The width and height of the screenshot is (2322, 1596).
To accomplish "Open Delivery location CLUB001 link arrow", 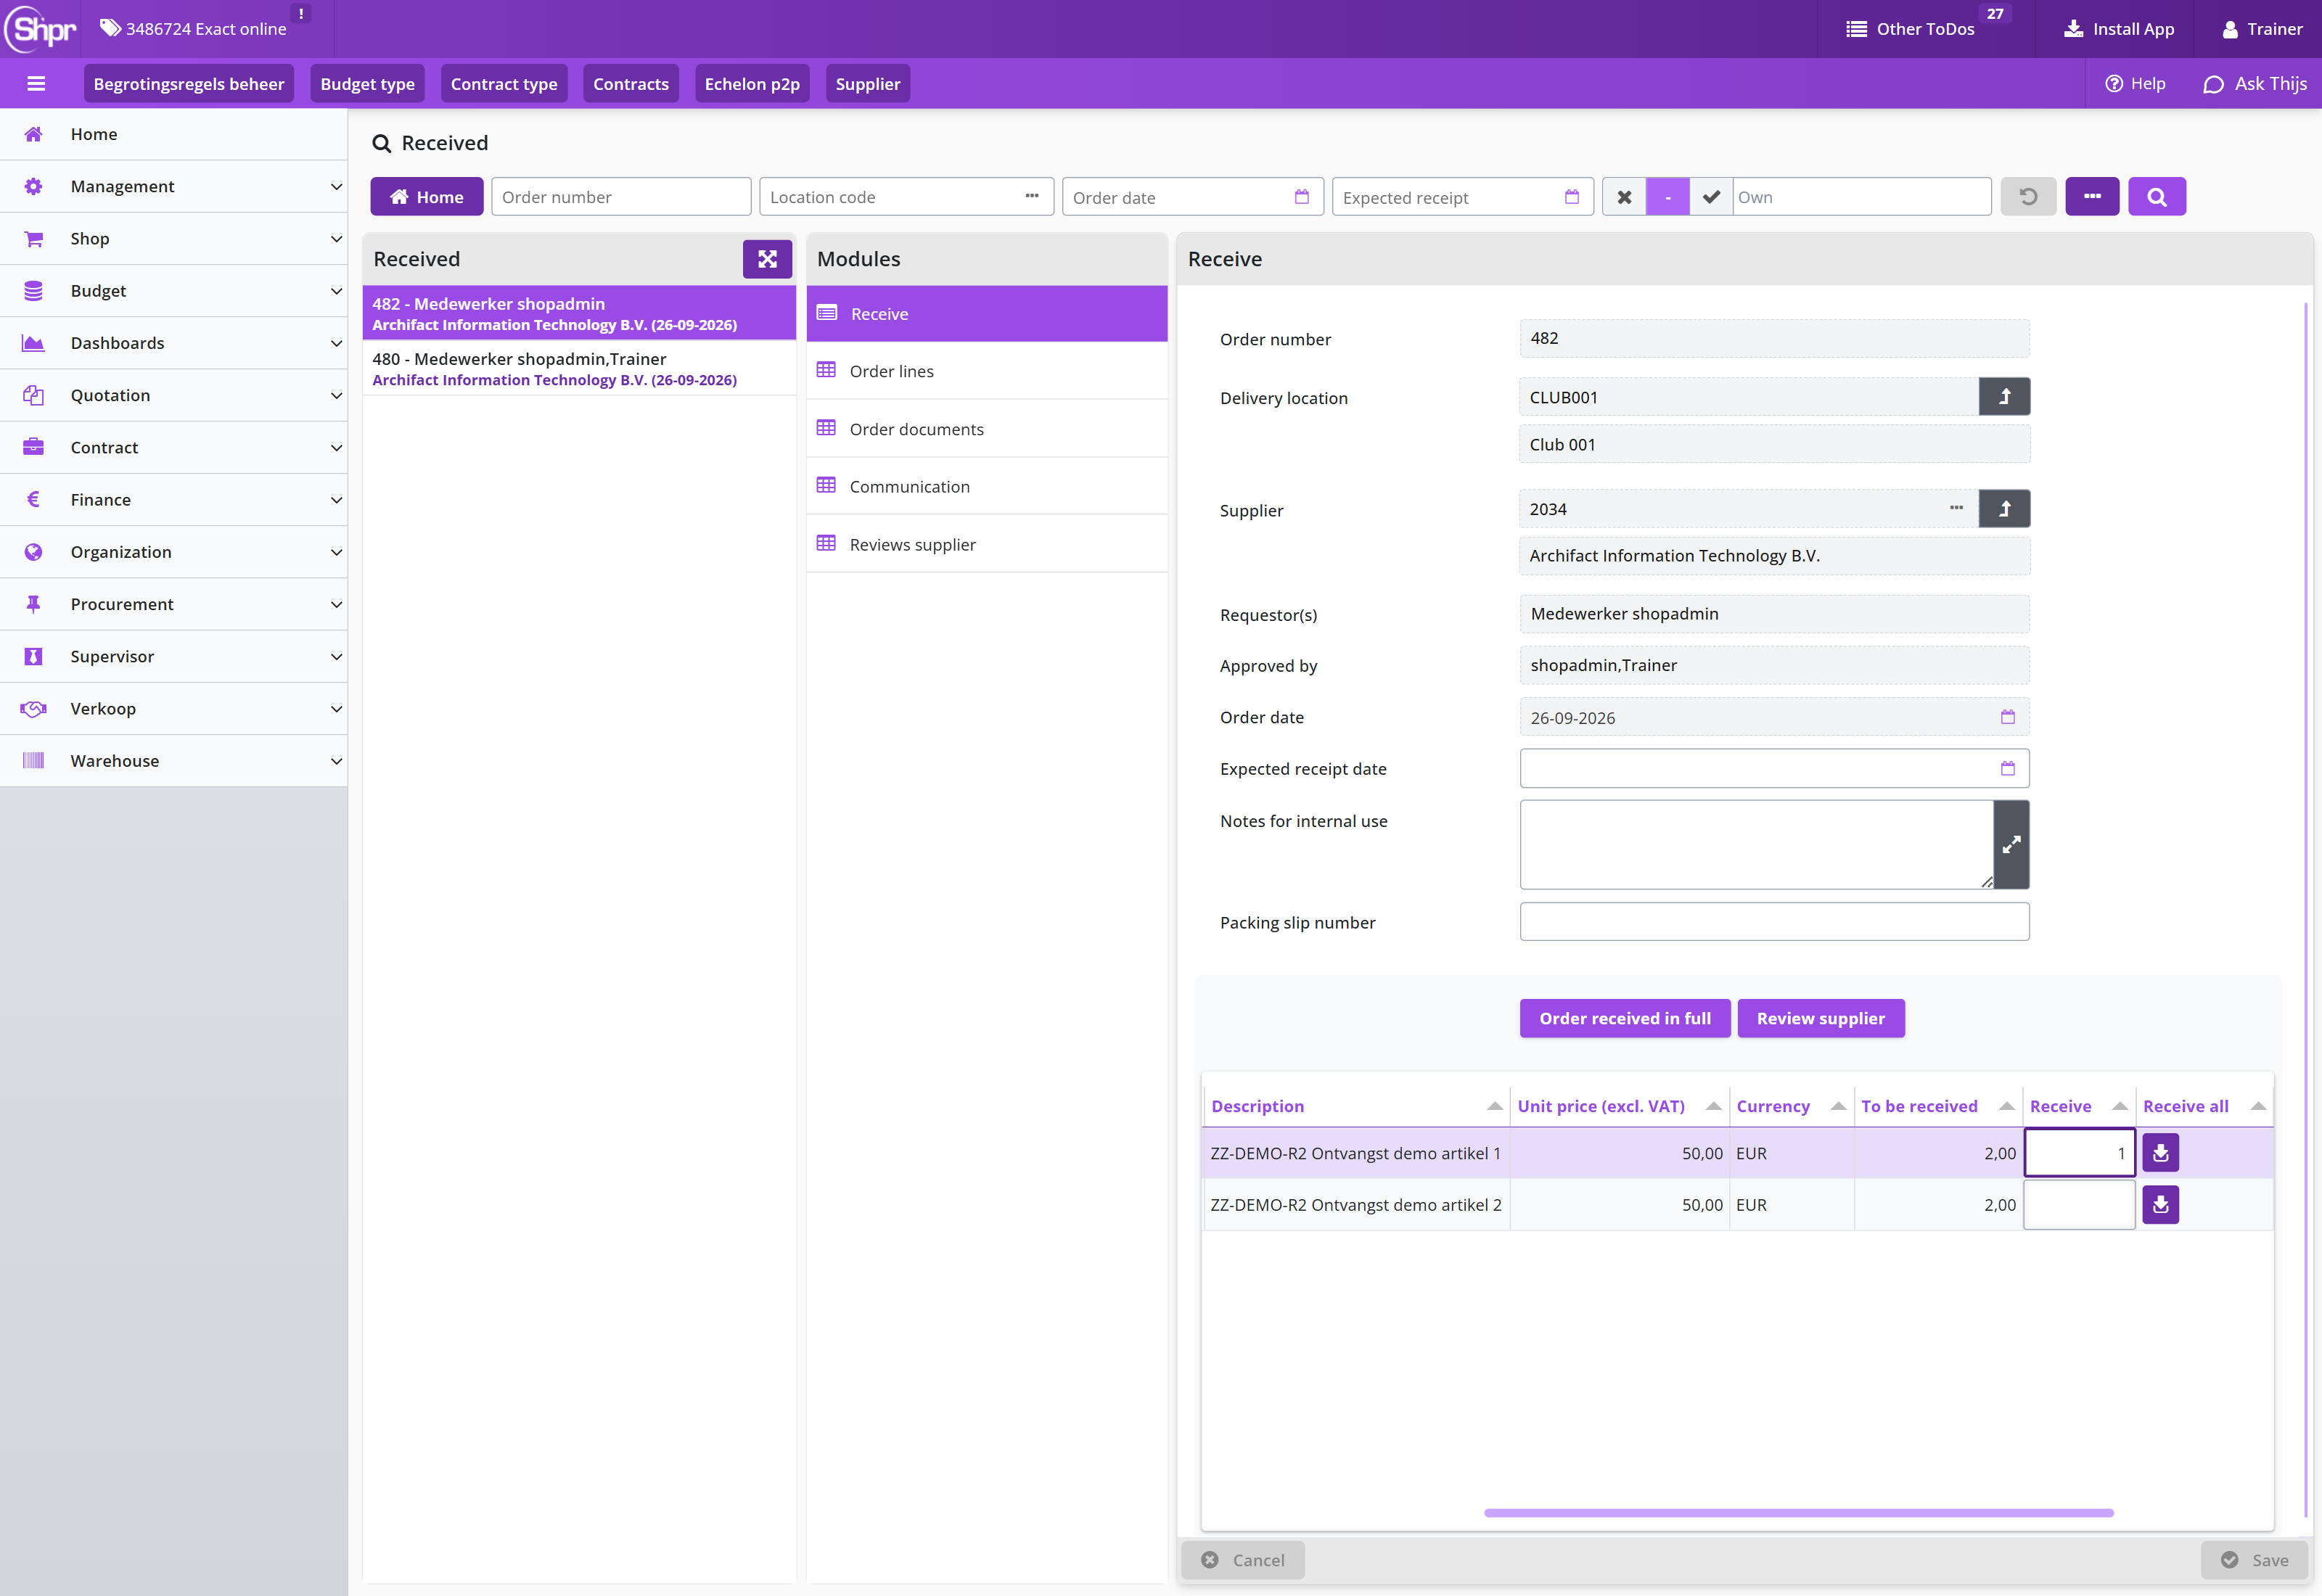I will pyautogui.click(x=2004, y=397).
